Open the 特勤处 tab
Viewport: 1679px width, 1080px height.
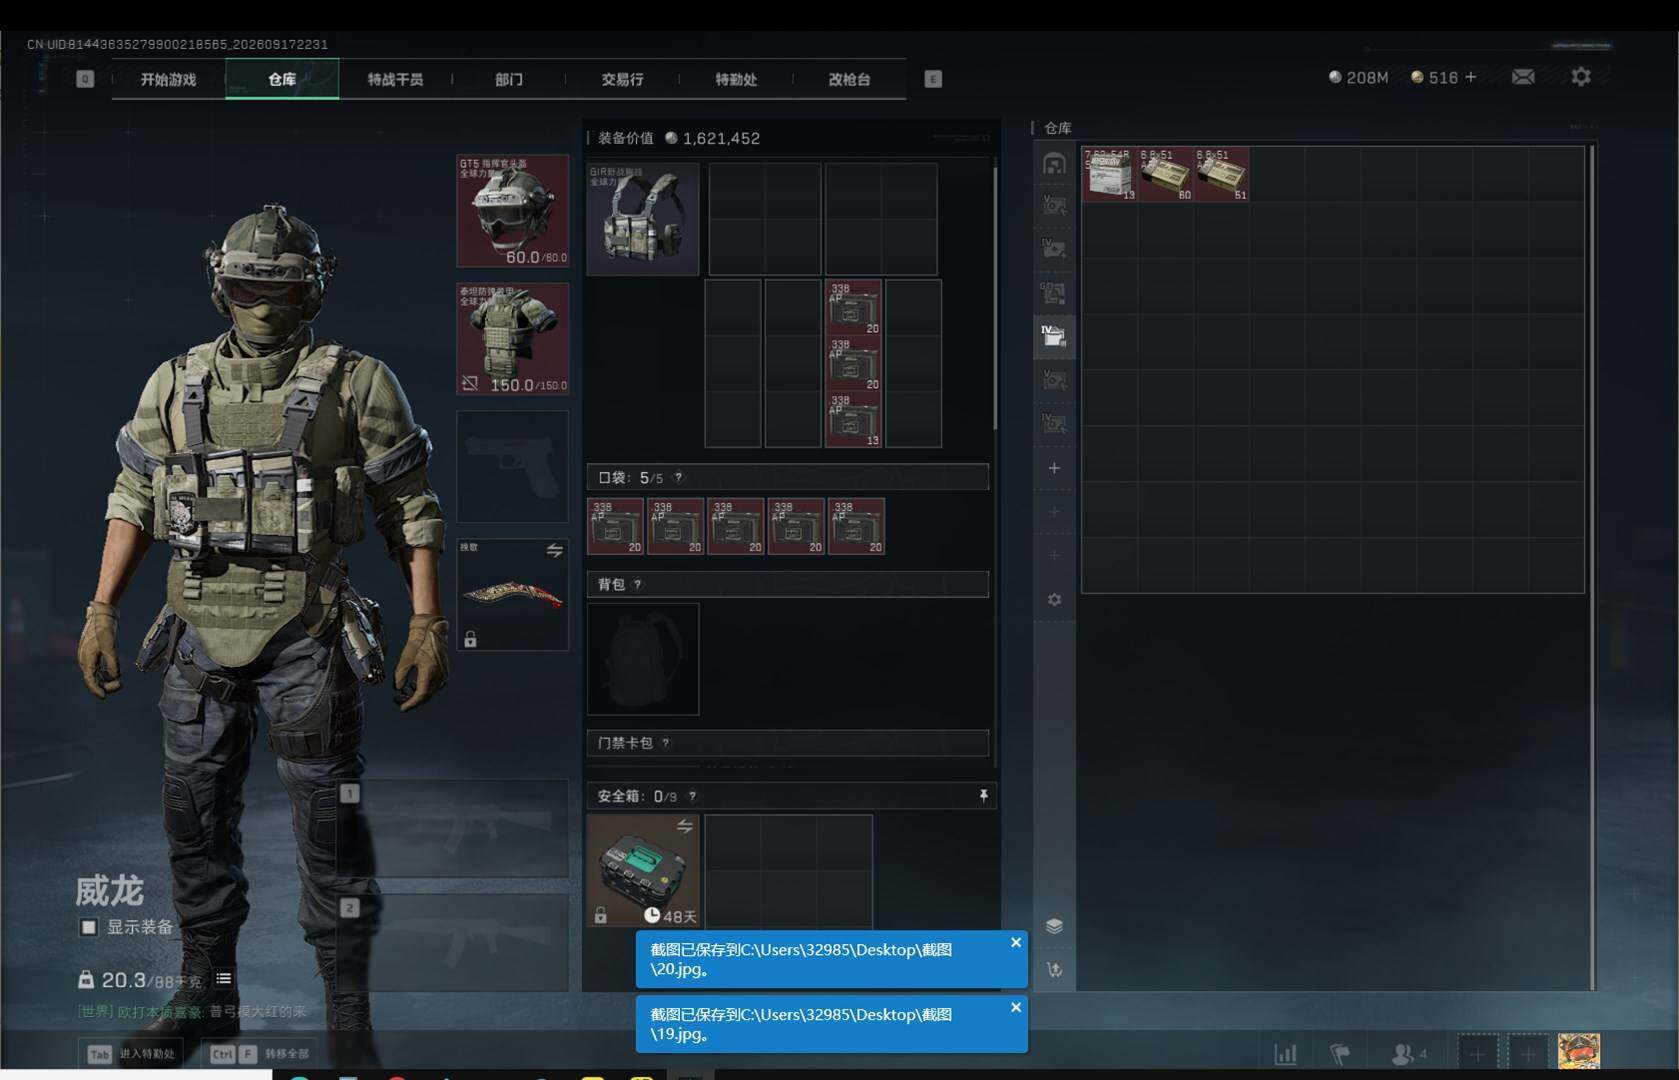[x=736, y=79]
